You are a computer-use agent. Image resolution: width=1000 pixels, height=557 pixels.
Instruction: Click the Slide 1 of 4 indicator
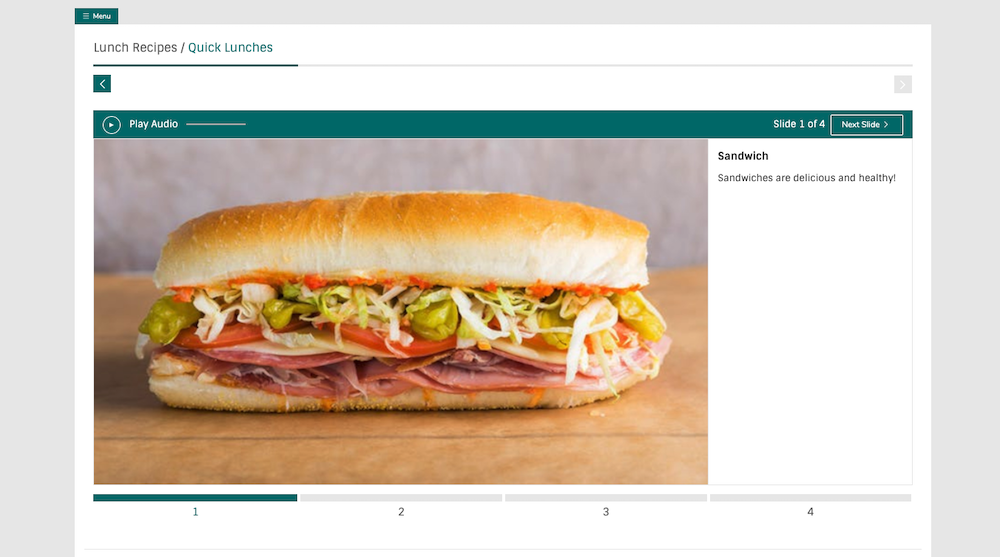coord(798,124)
